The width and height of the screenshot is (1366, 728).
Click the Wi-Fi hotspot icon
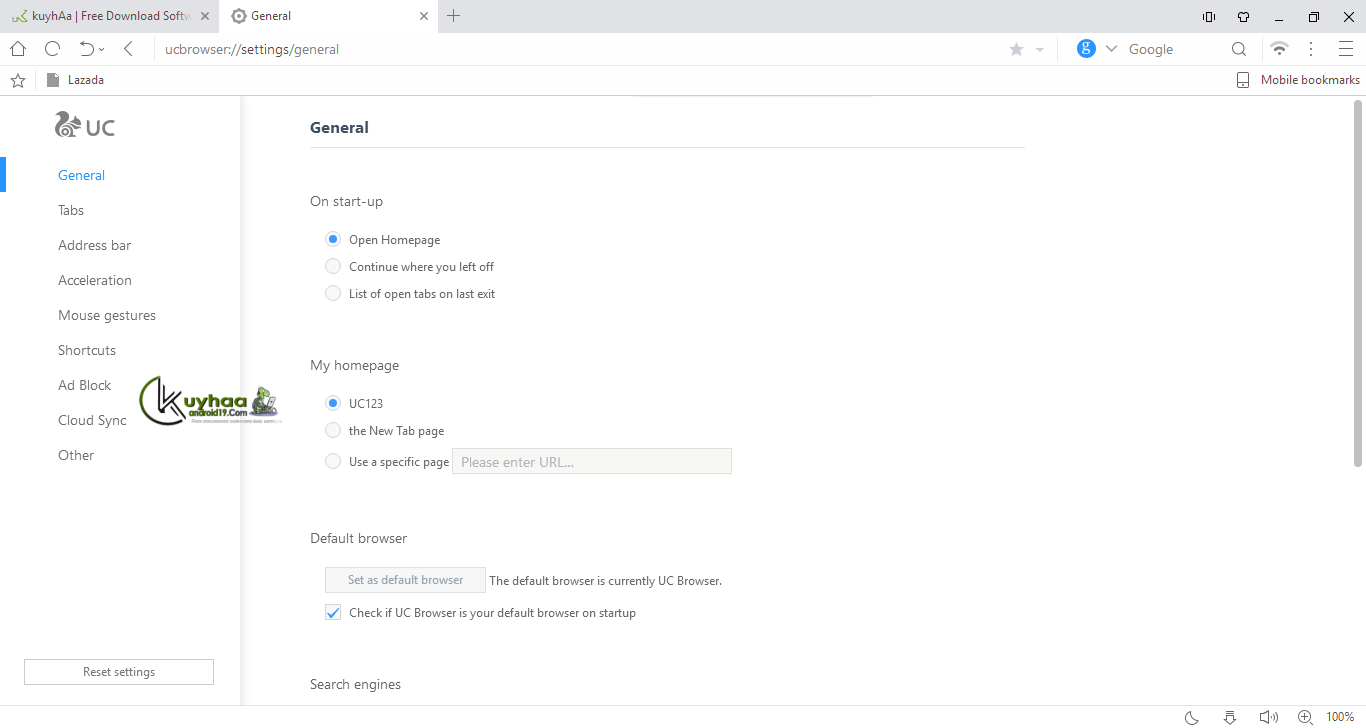pos(1279,49)
